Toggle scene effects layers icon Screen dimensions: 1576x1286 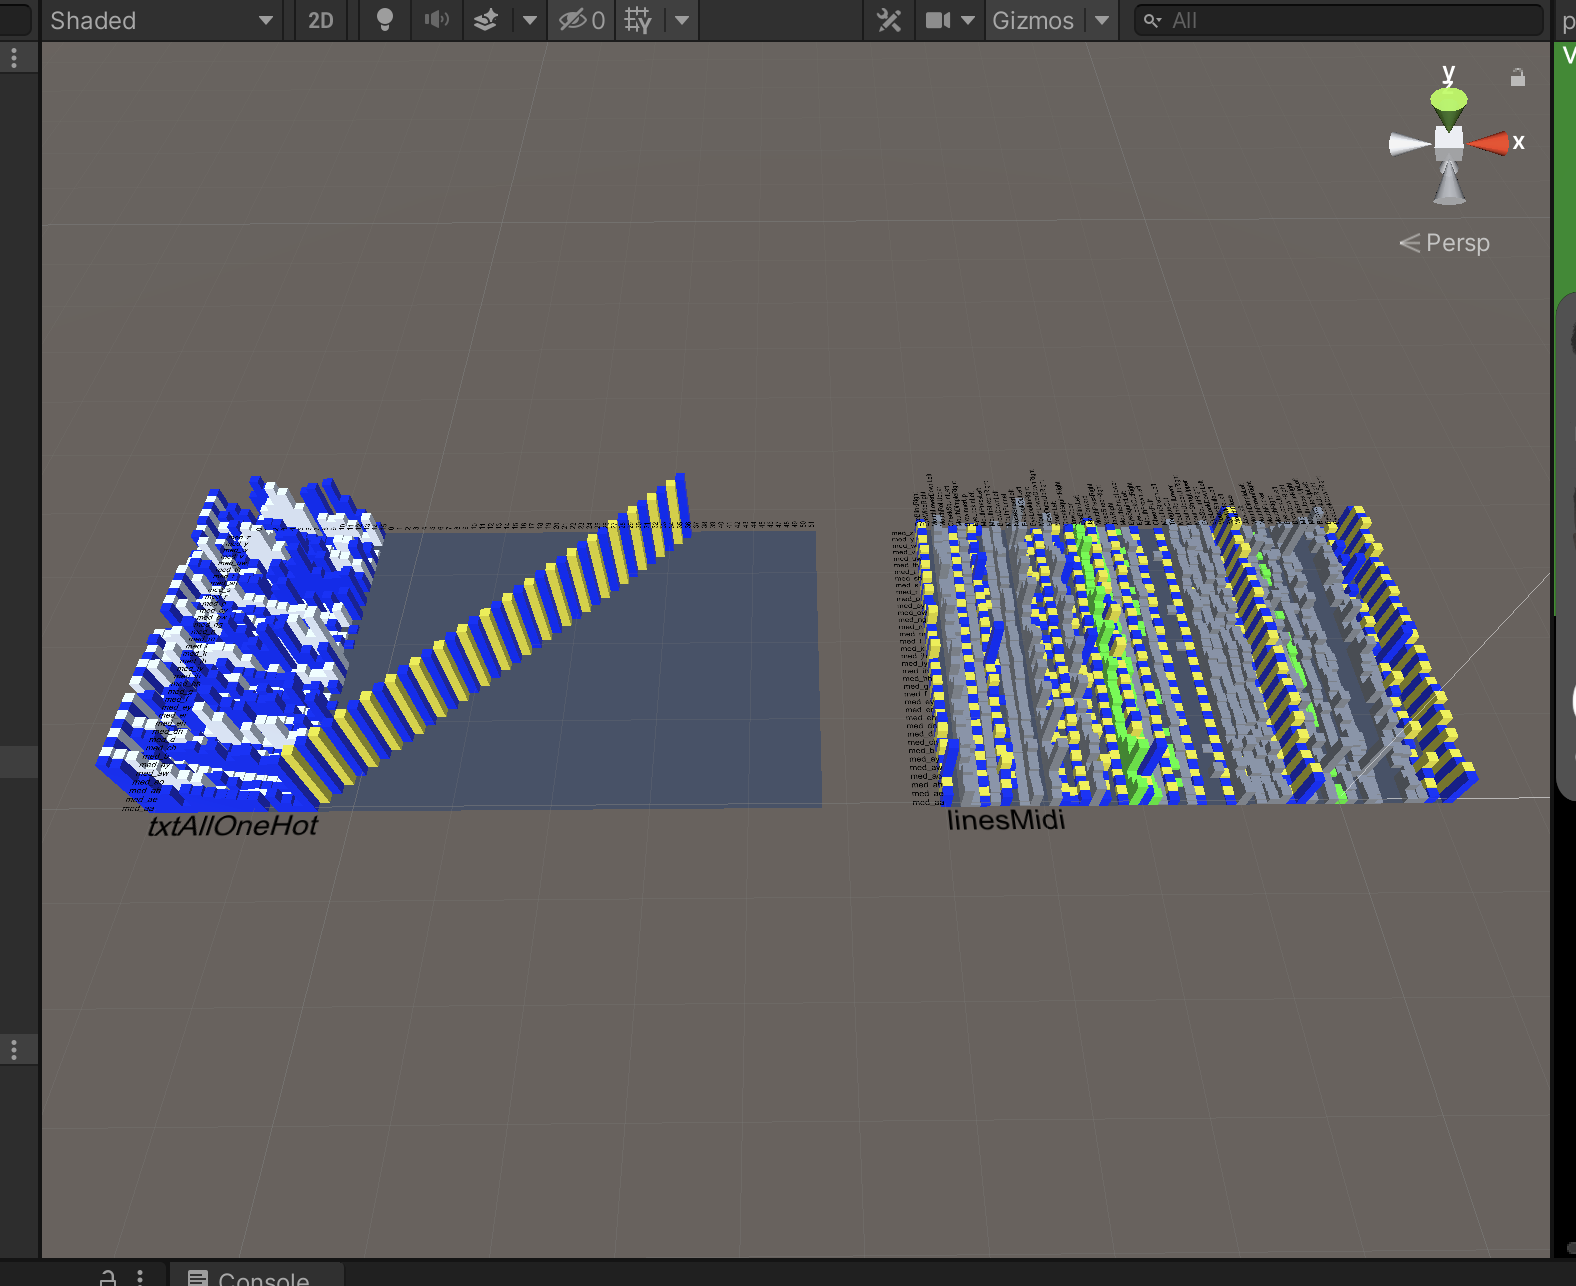486,21
